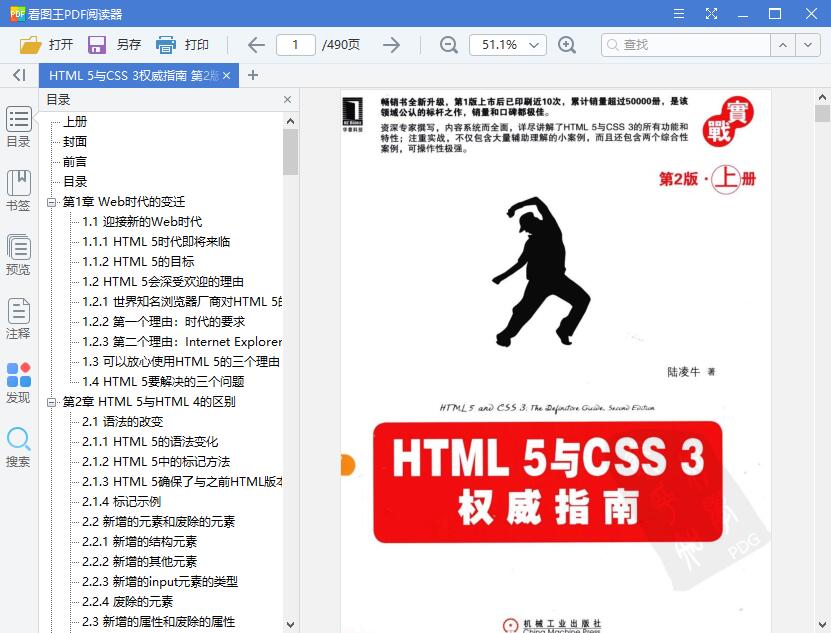Jump to 封面 outline entry
The image size is (831, 633).
click(x=75, y=142)
